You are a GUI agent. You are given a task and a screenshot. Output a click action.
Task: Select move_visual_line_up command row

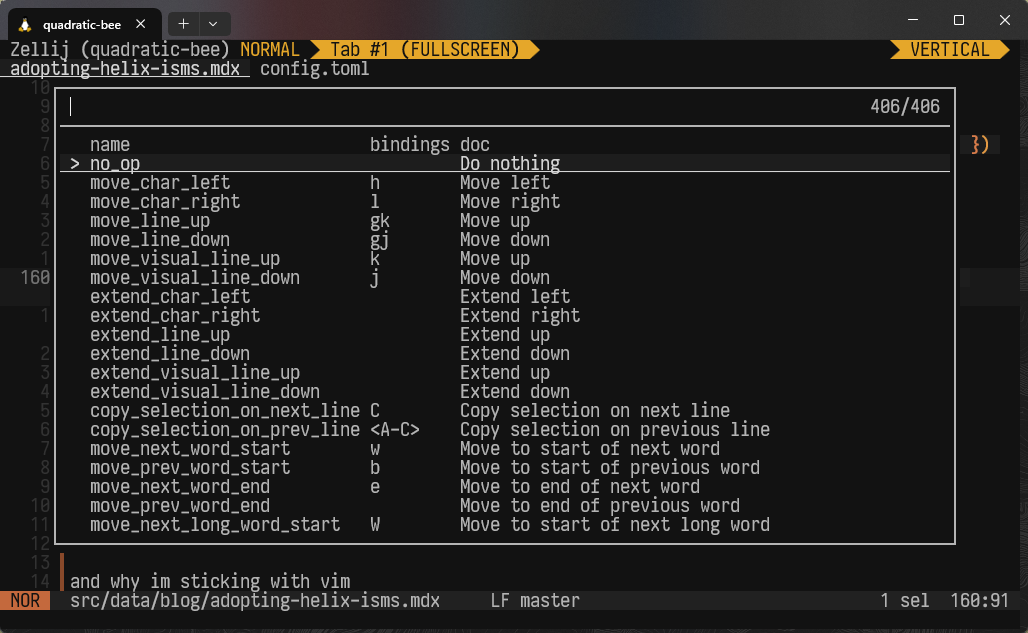[x=505, y=258]
